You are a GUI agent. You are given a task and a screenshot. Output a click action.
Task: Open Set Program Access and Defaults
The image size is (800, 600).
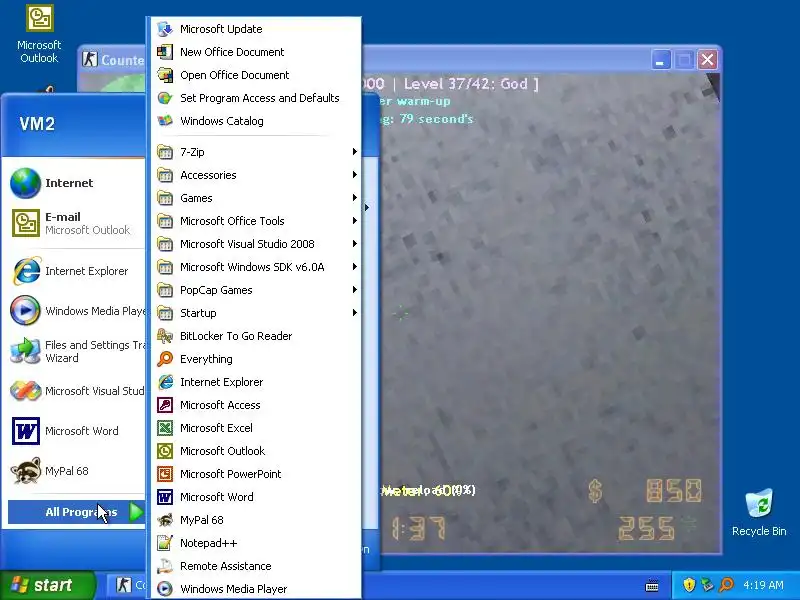[256, 98]
